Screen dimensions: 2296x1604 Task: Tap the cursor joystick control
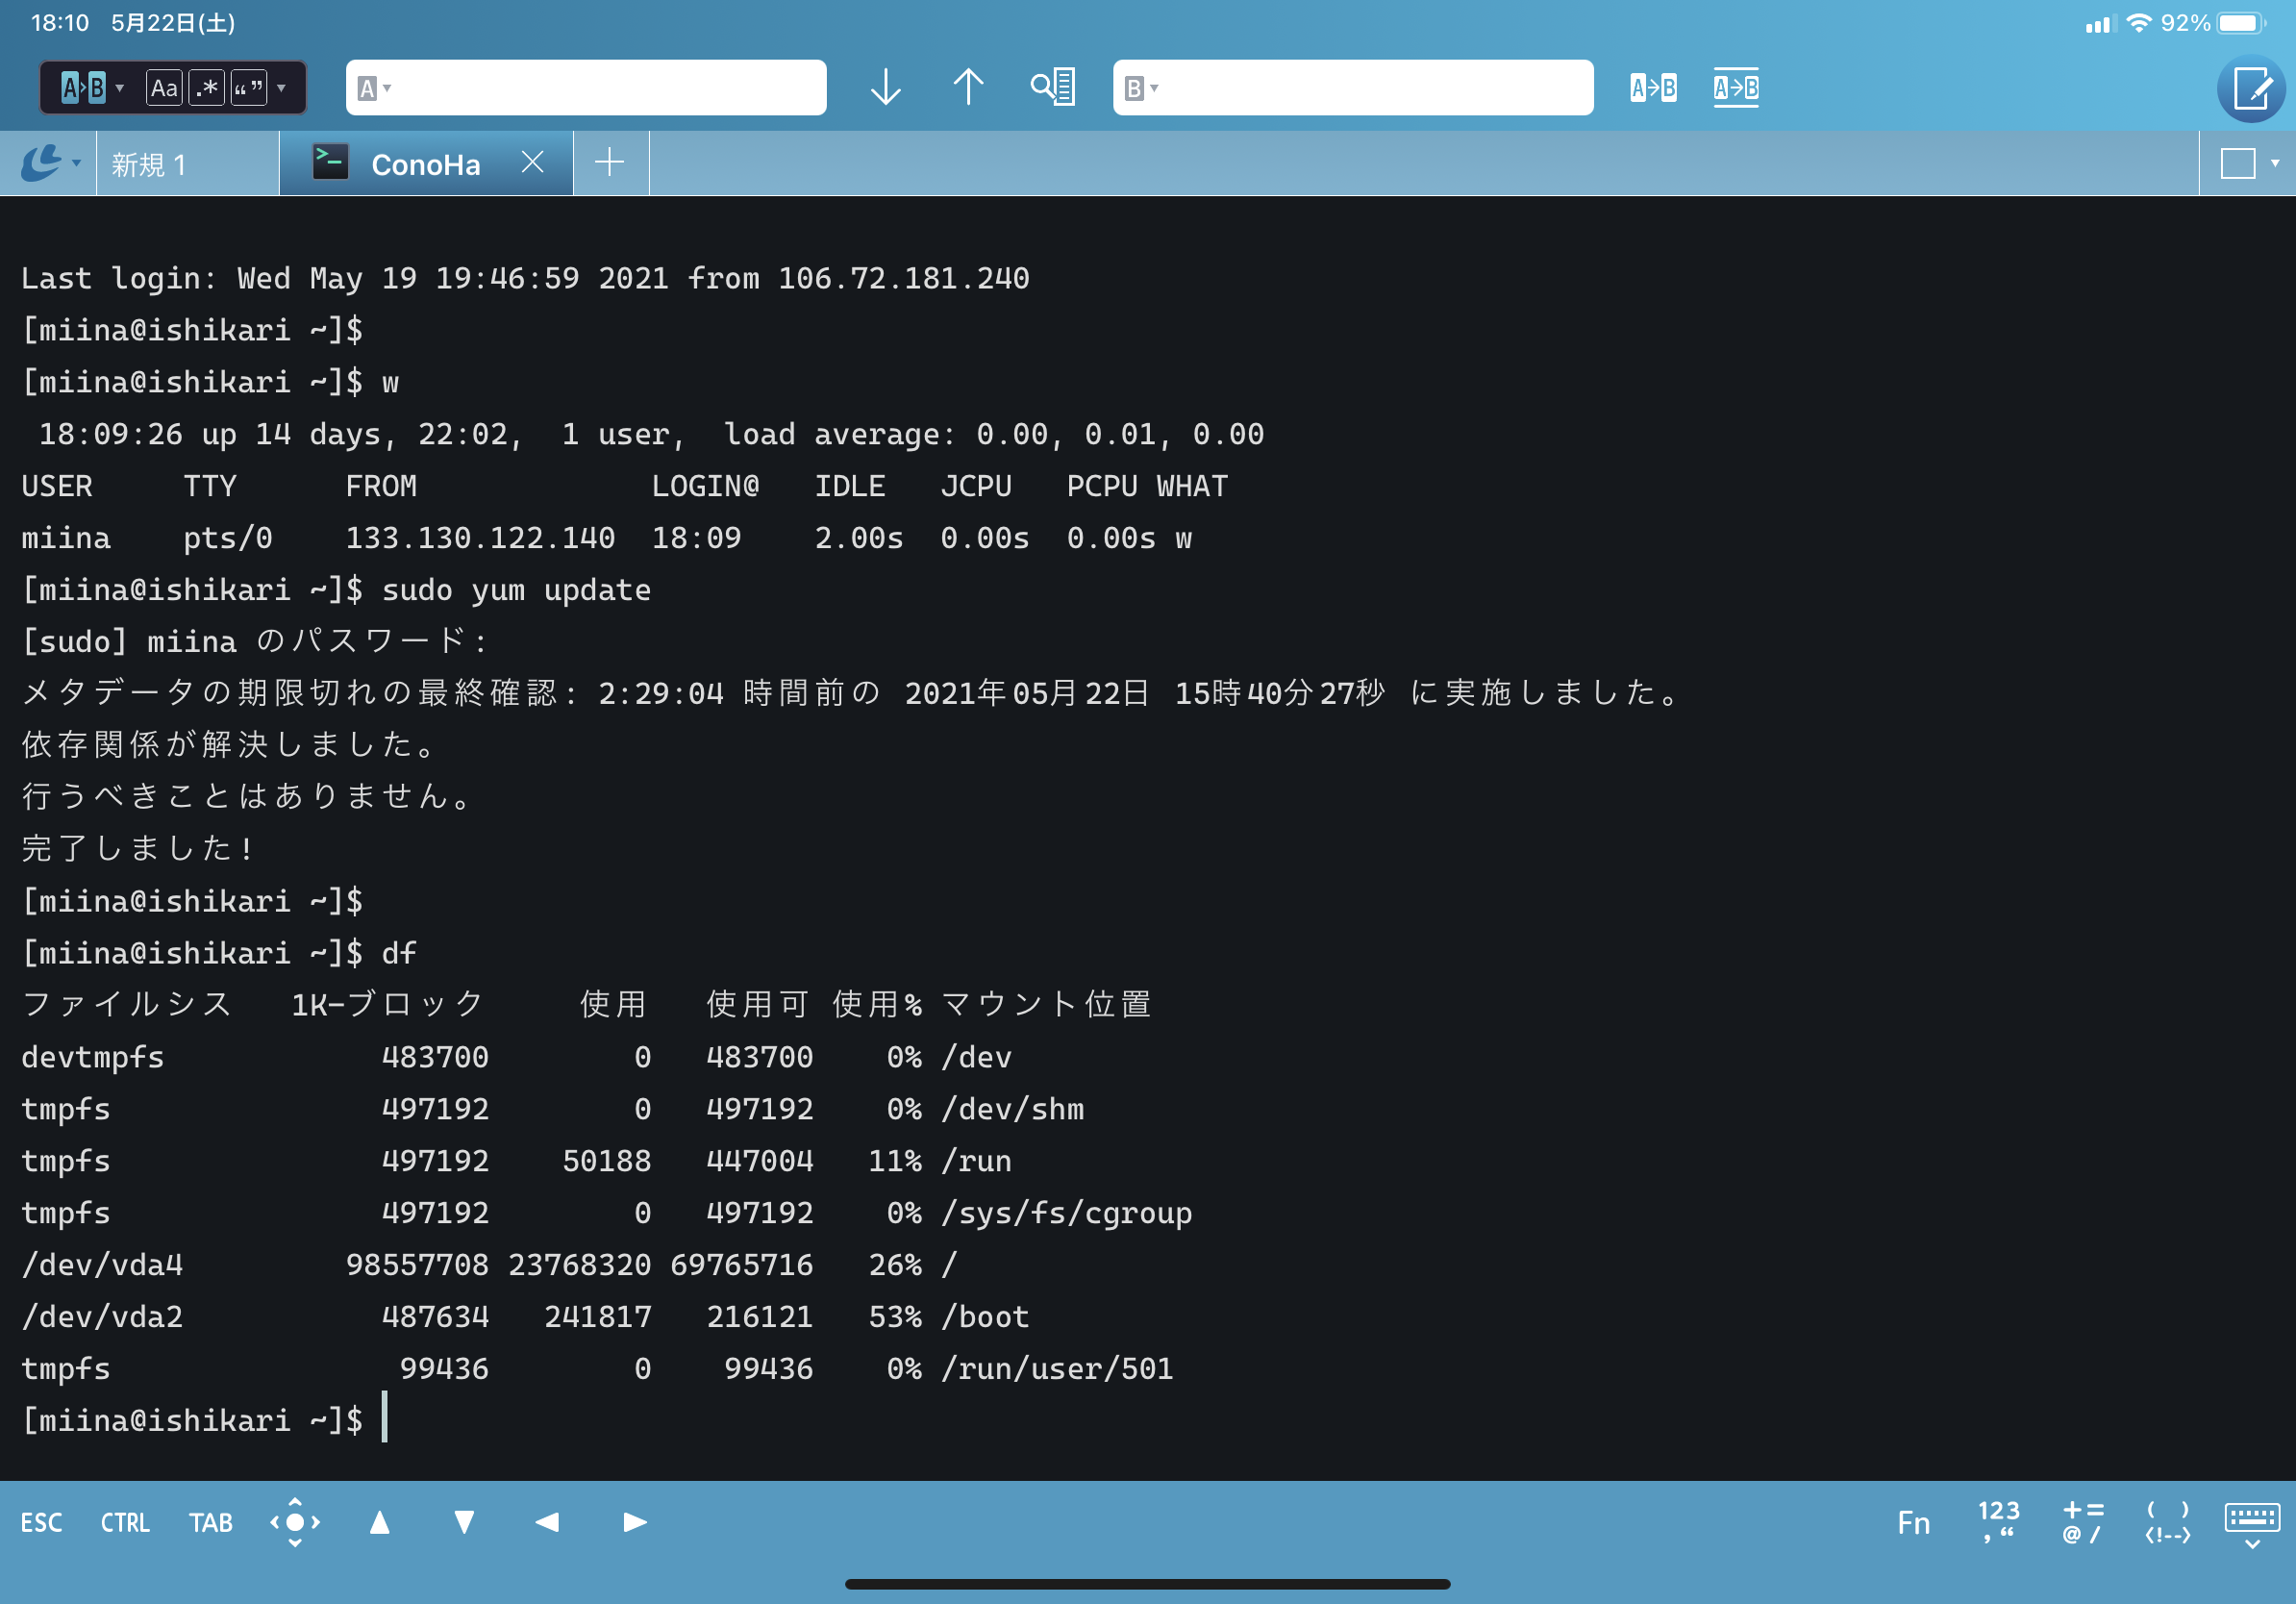click(x=295, y=1522)
